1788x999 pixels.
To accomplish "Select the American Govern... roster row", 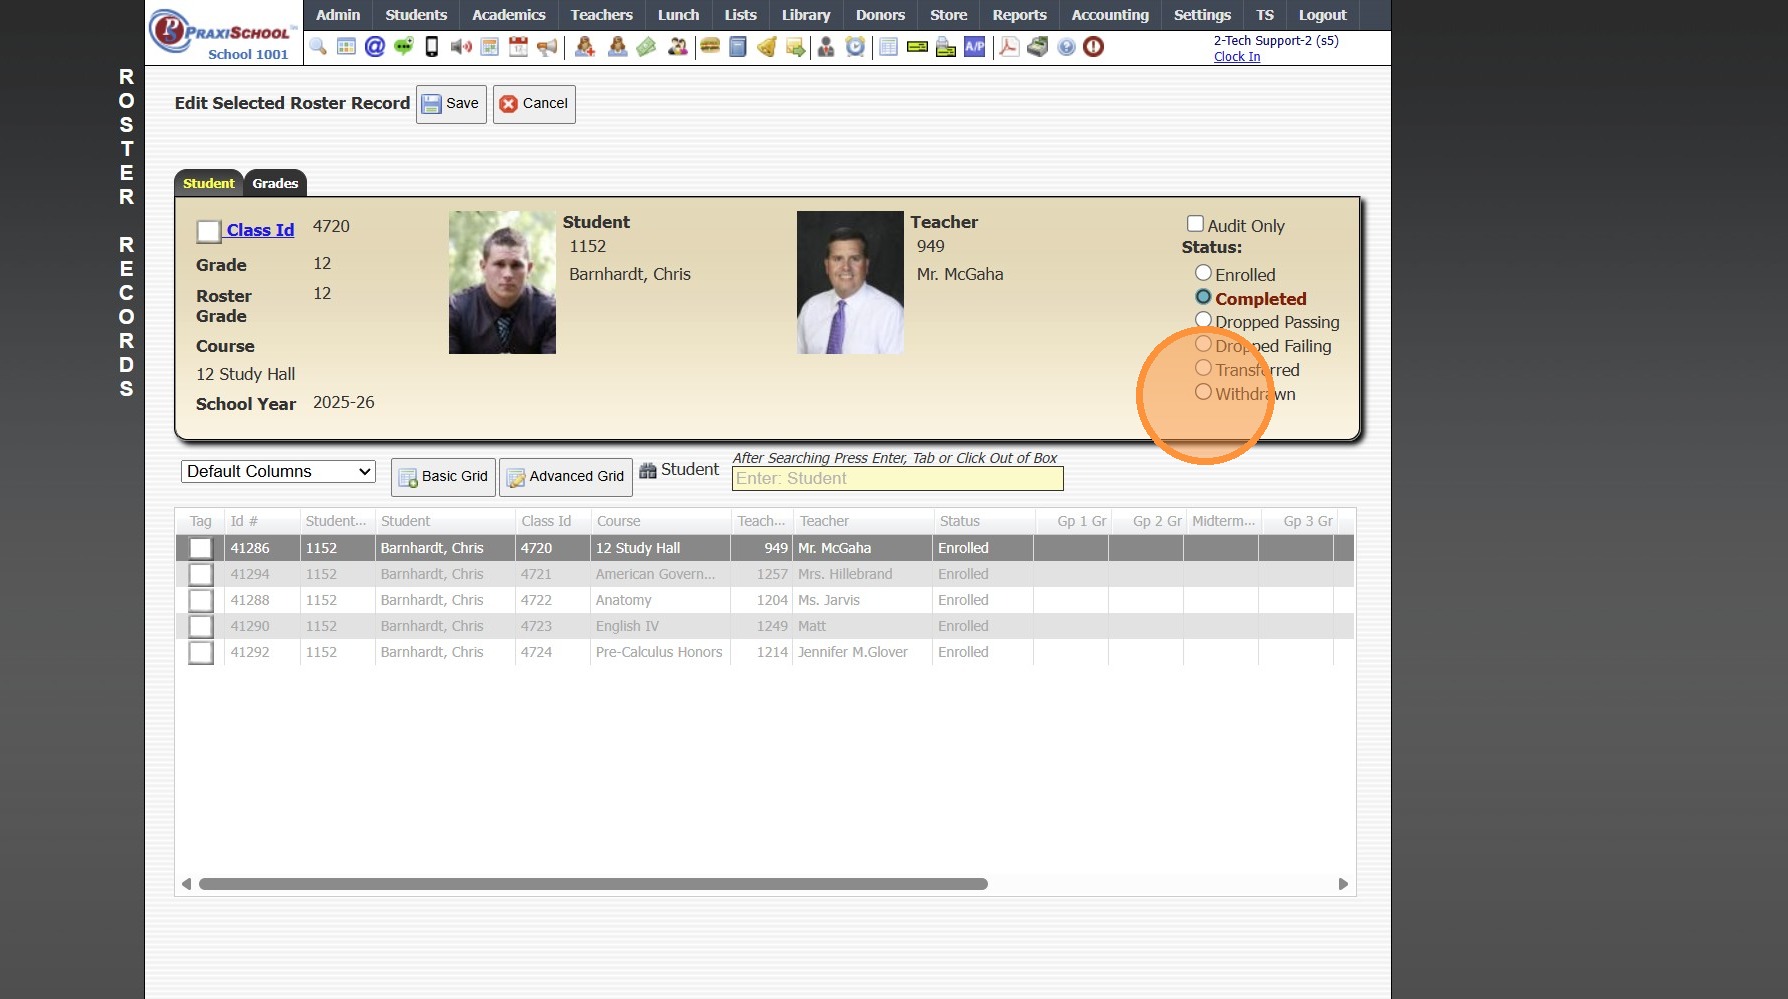I will (x=765, y=574).
